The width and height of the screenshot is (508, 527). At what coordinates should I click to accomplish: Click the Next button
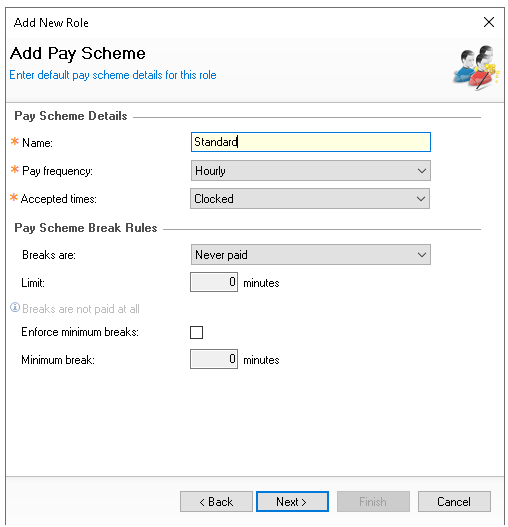(x=292, y=502)
